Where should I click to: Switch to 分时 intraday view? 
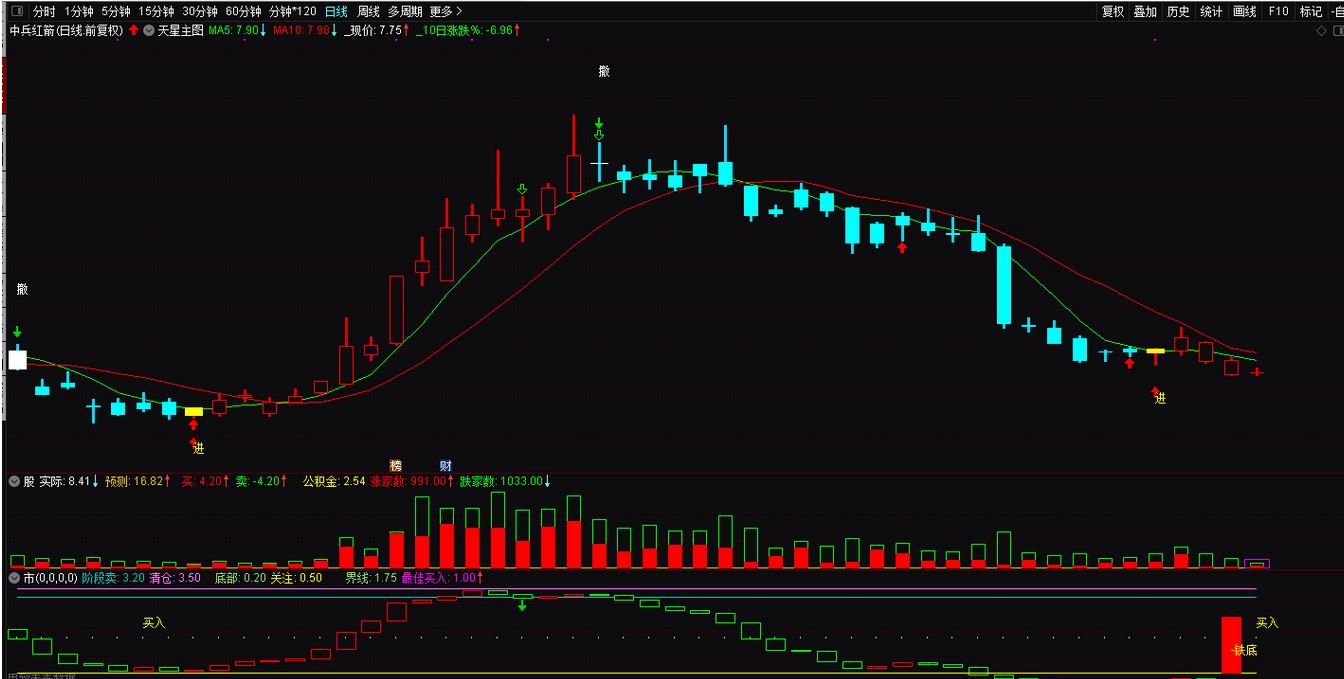(44, 12)
